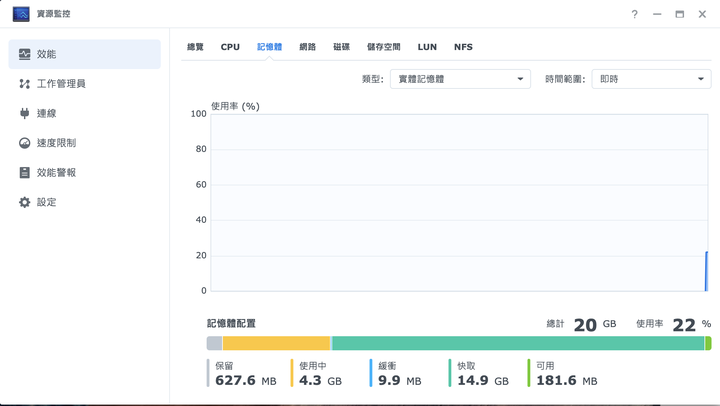Click the 連線 plug icon
This screenshot has width=720, height=406.
click(25, 113)
